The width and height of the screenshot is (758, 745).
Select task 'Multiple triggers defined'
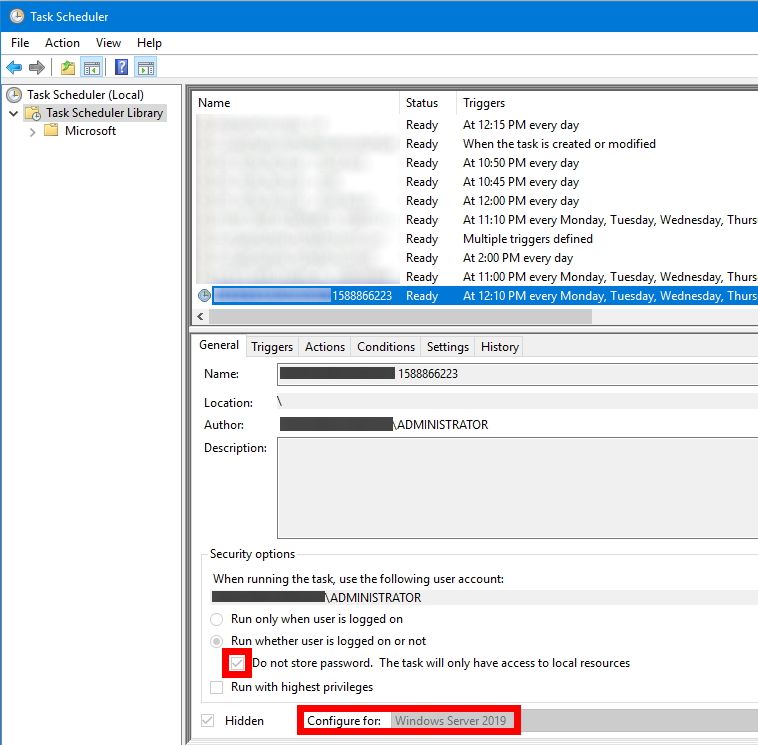click(477, 239)
